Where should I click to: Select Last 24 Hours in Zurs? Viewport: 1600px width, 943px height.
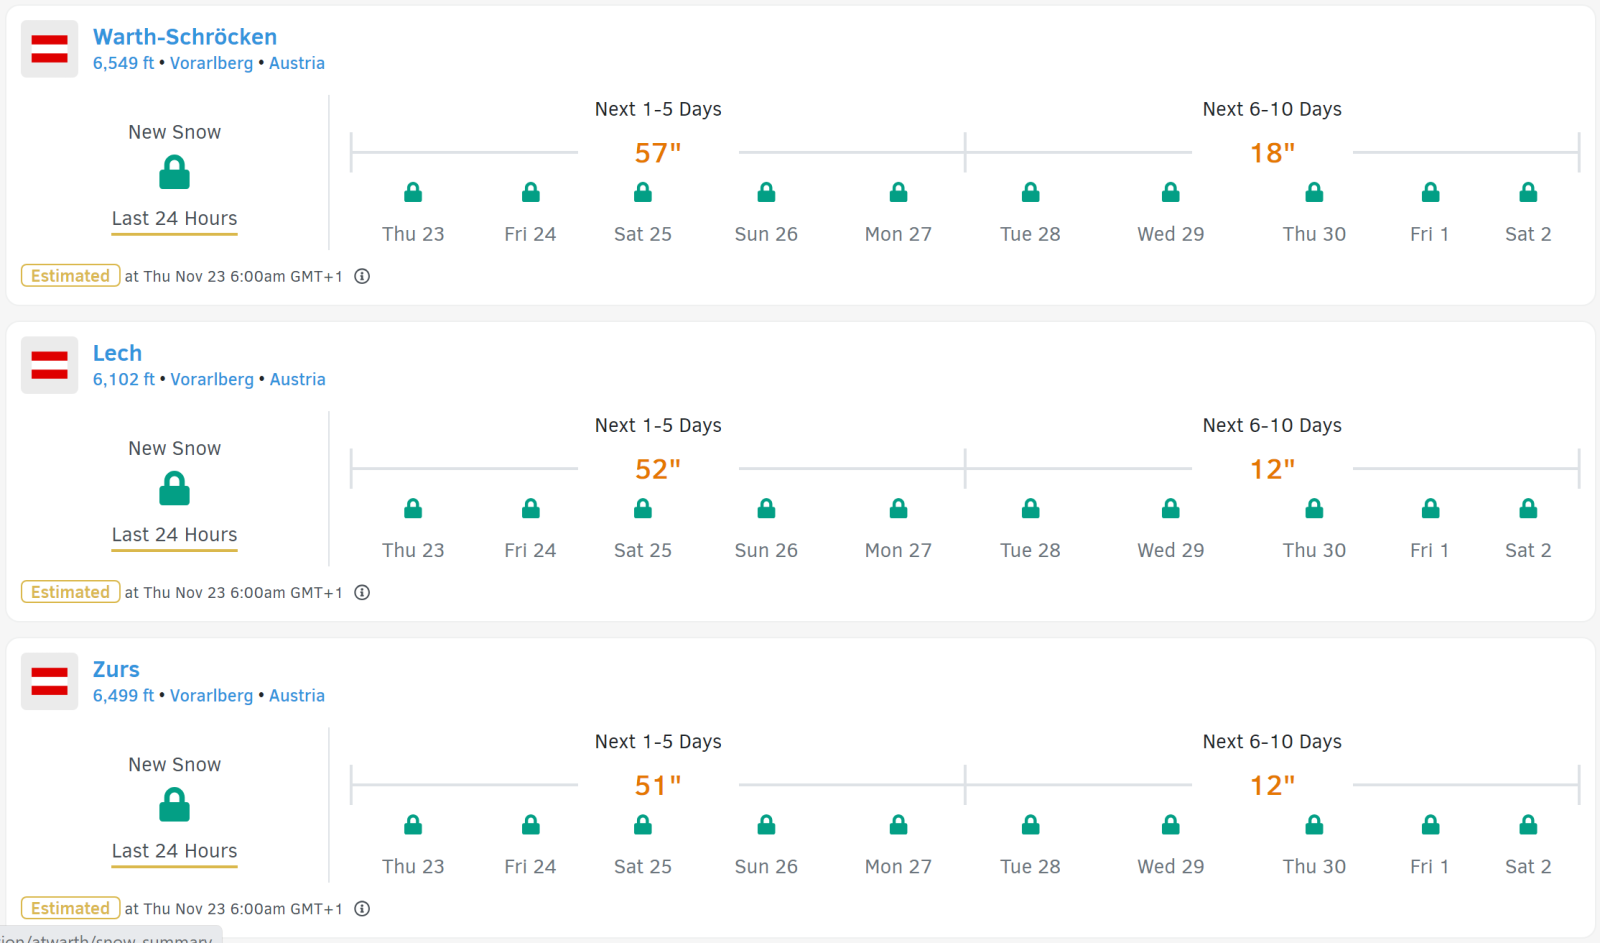(174, 851)
